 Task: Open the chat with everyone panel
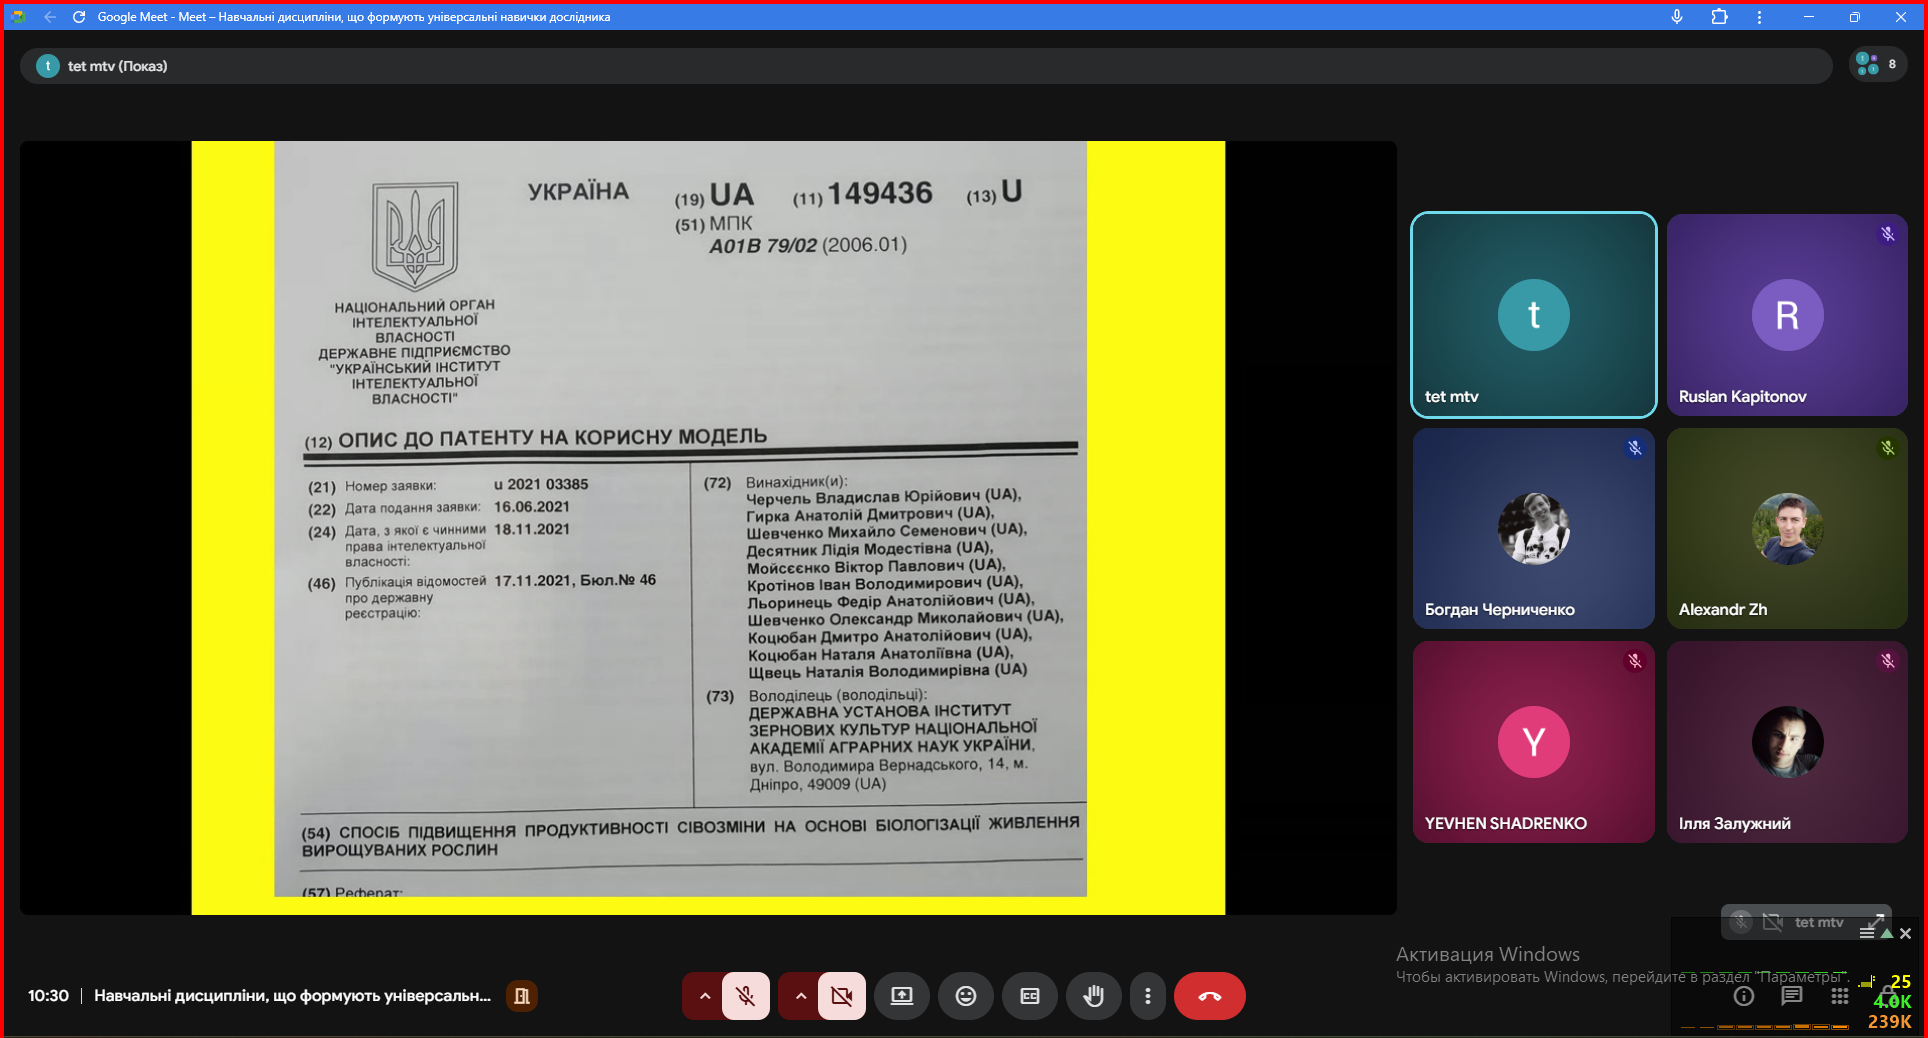click(x=1792, y=996)
